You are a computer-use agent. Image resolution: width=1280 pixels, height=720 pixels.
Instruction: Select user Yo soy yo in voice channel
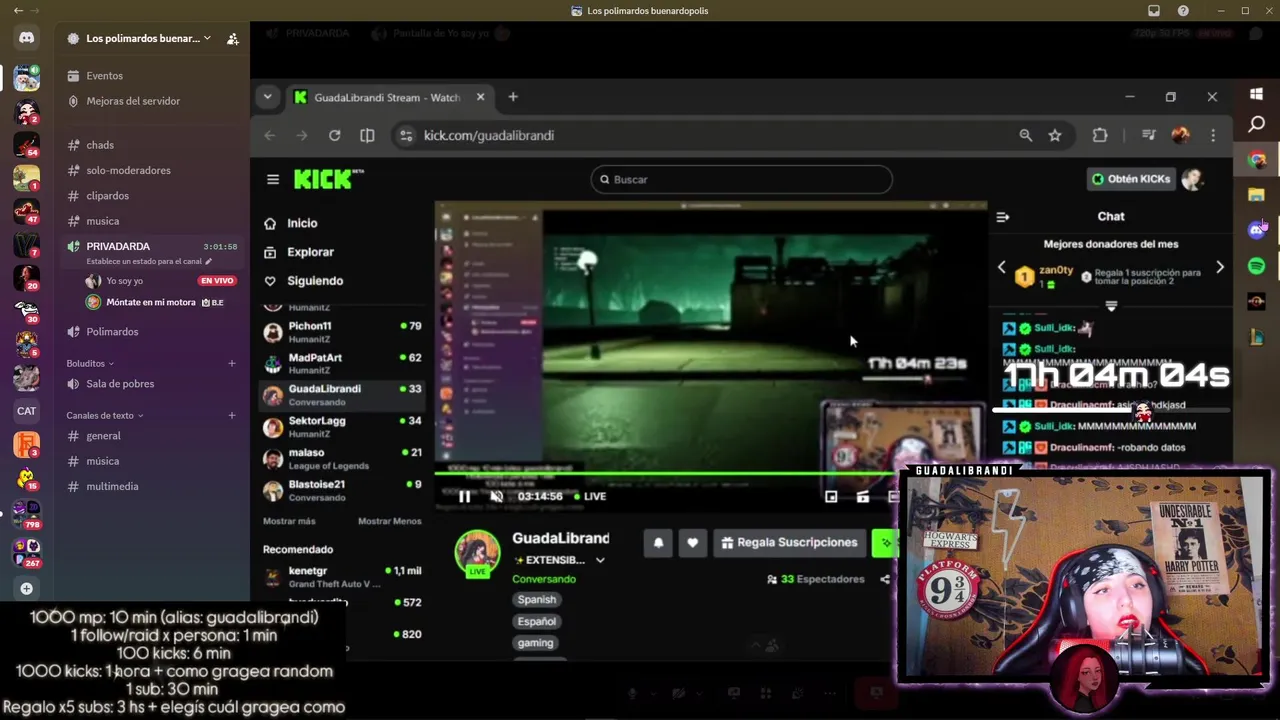pyautogui.click(x=124, y=281)
